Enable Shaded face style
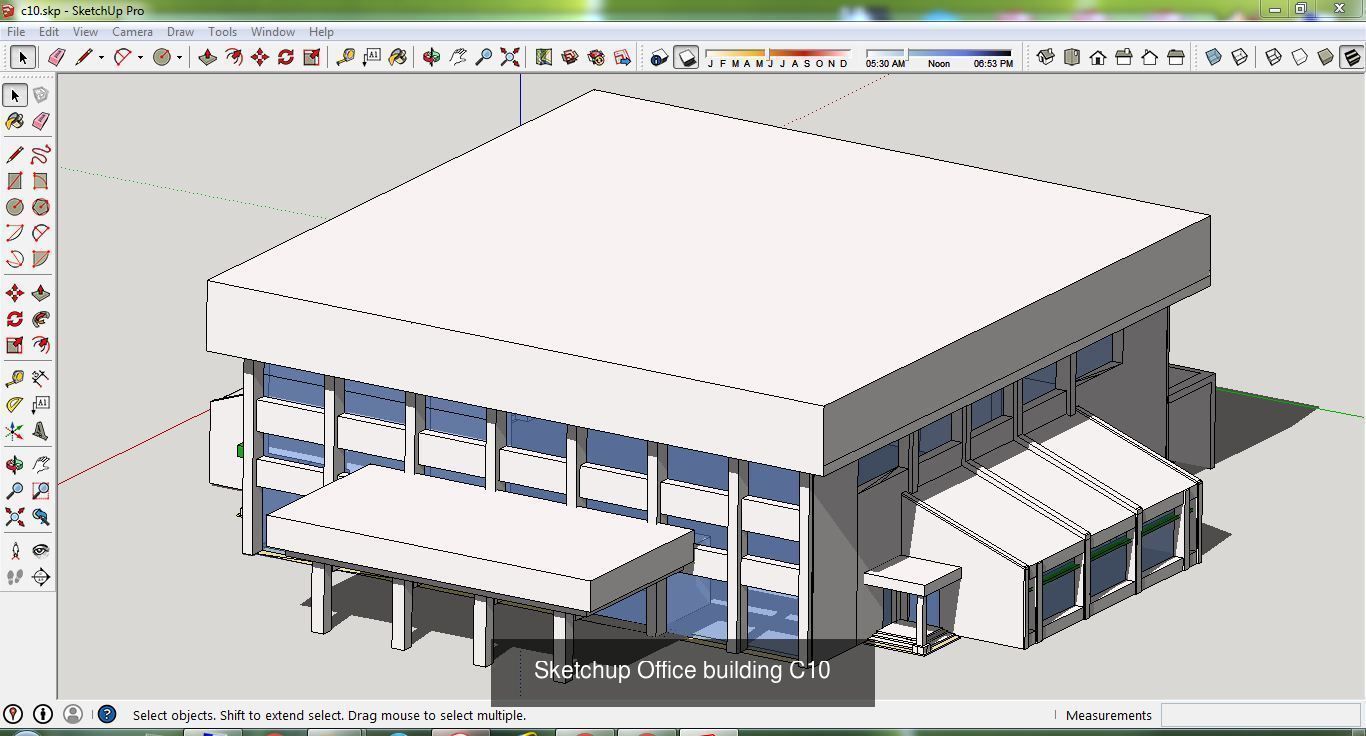Viewport: 1366px width, 736px height. click(x=1326, y=57)
